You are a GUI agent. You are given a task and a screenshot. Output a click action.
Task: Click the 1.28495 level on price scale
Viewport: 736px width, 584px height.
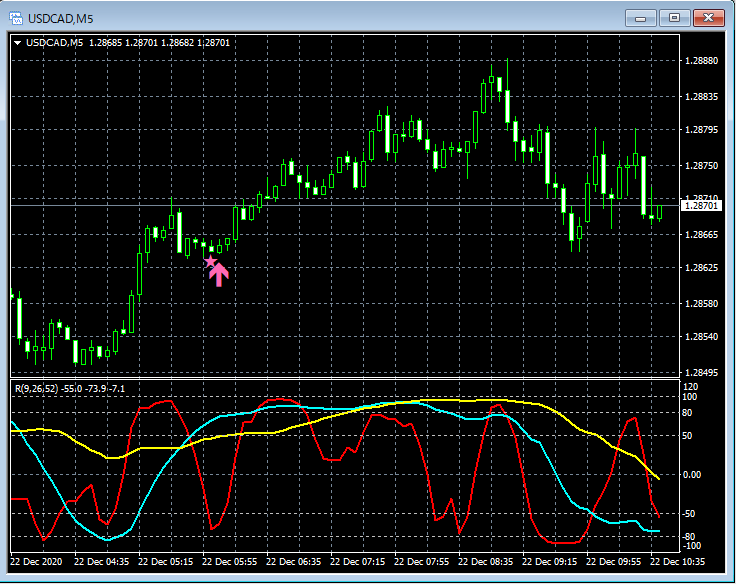700,372
